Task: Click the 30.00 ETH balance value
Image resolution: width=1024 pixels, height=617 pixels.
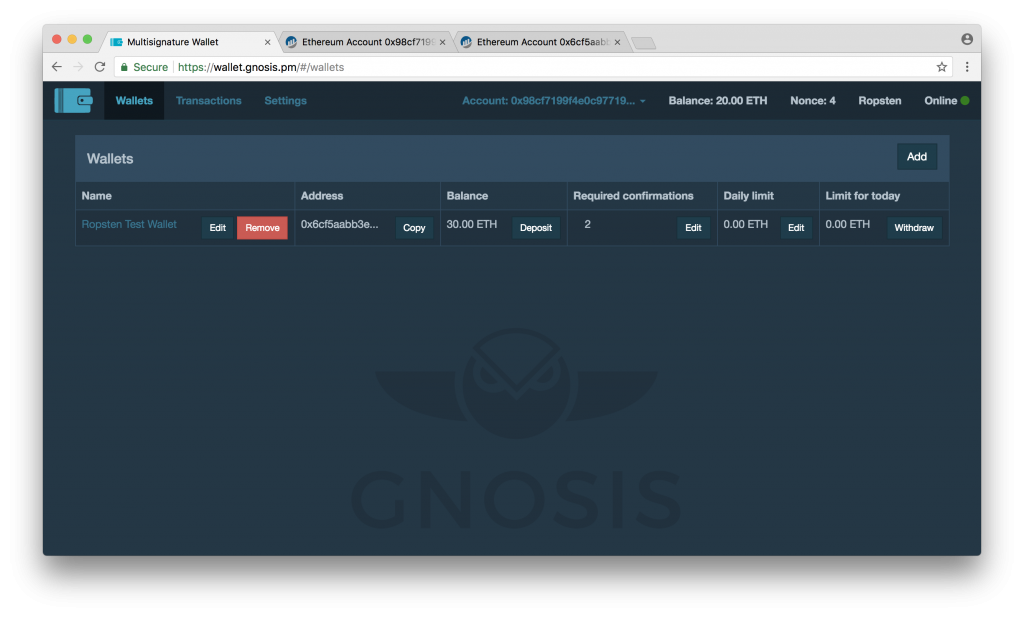Action: coord(472,224)
